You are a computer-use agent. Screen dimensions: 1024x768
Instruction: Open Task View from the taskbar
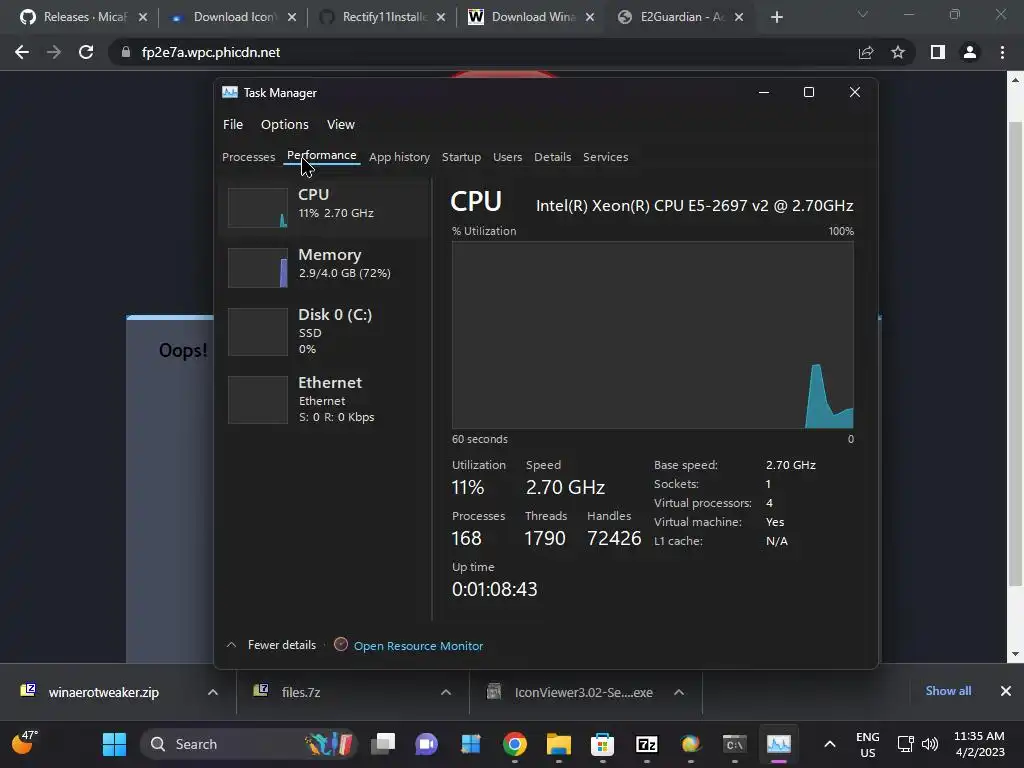coord(383,744)
